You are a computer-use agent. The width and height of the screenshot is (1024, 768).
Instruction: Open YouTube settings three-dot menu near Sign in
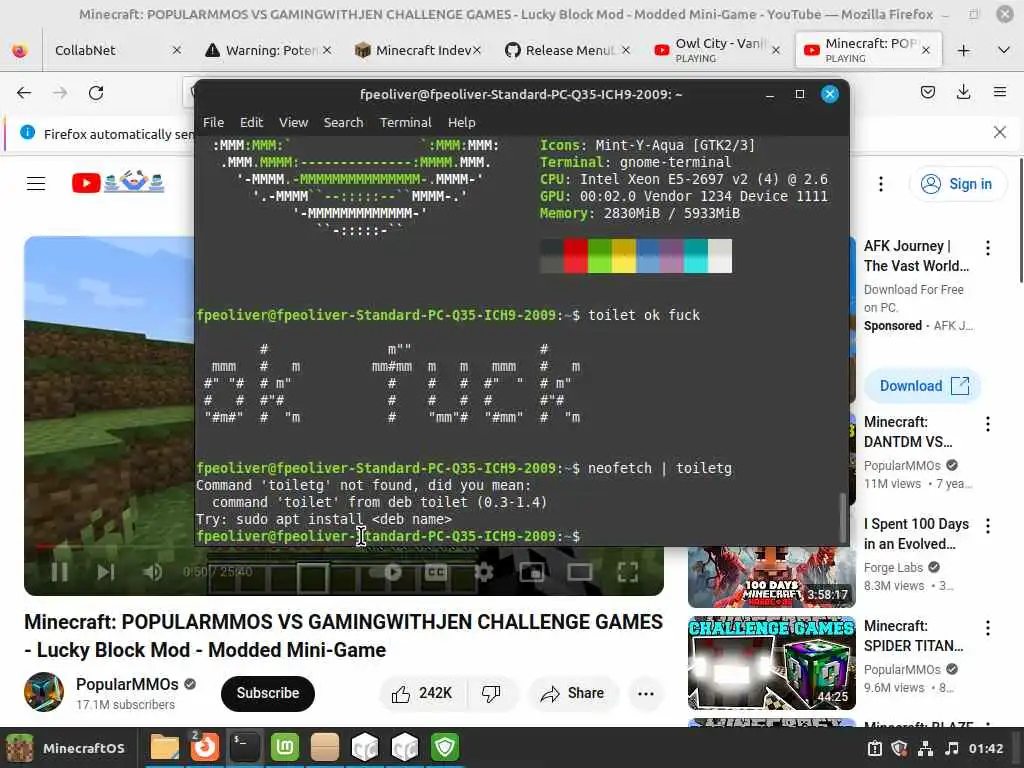tap(880, 184)
